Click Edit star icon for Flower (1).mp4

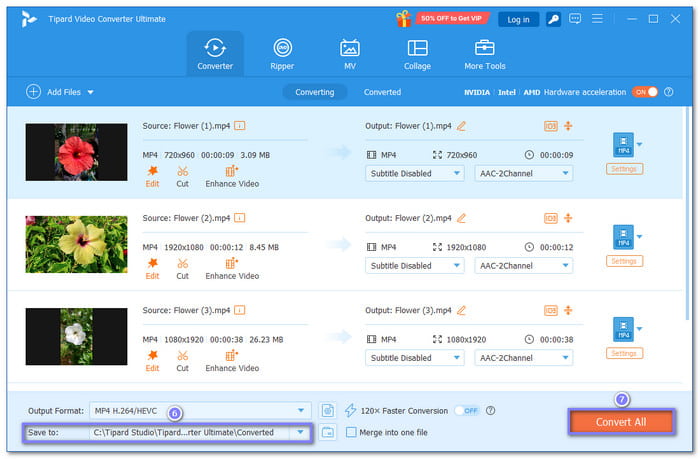152,171
